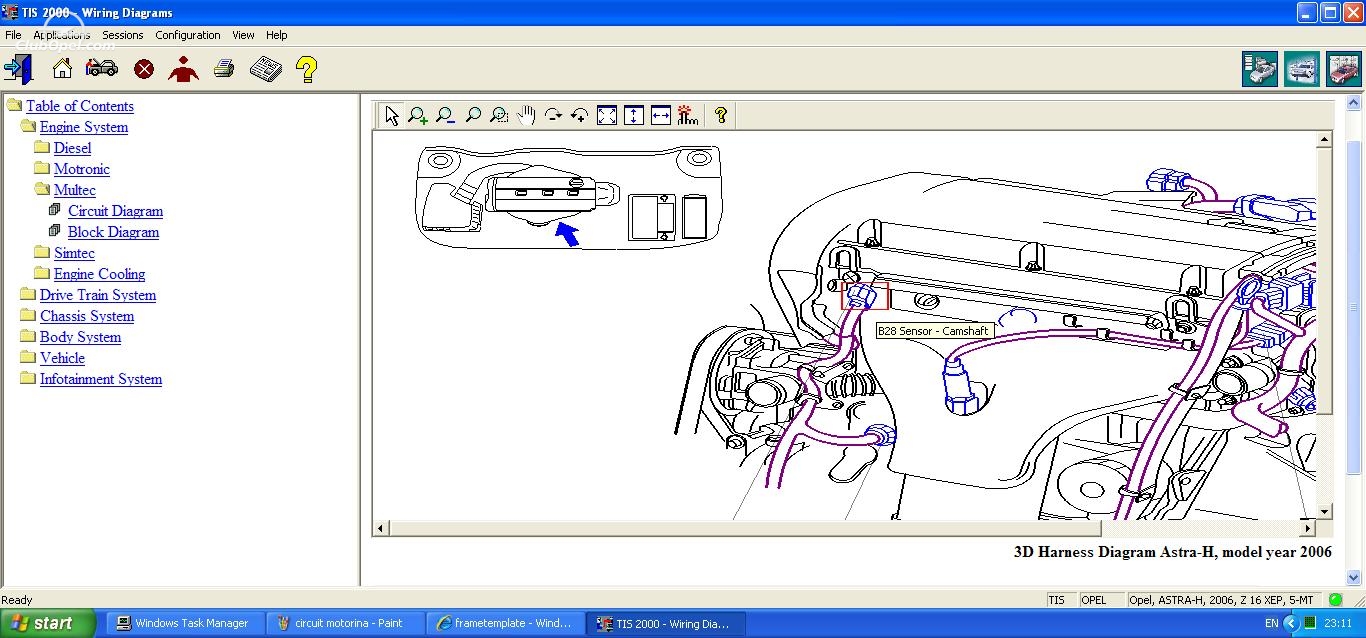This screenshot has height=638, width=1366.
Task: Open the Applications menu
Action: pyautogui.click(x=62, y=35)
